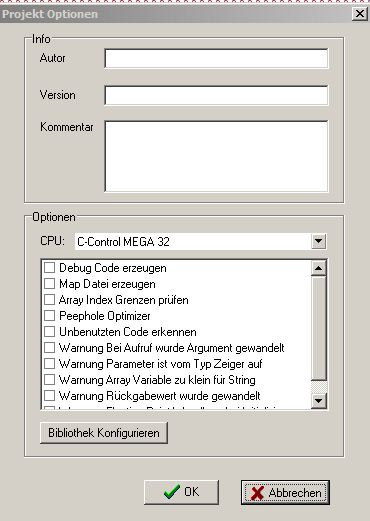The height and width of the screenshot is (521, 370).
Task: Enable Warnung Array Variable zu klein
Action: 49,380
